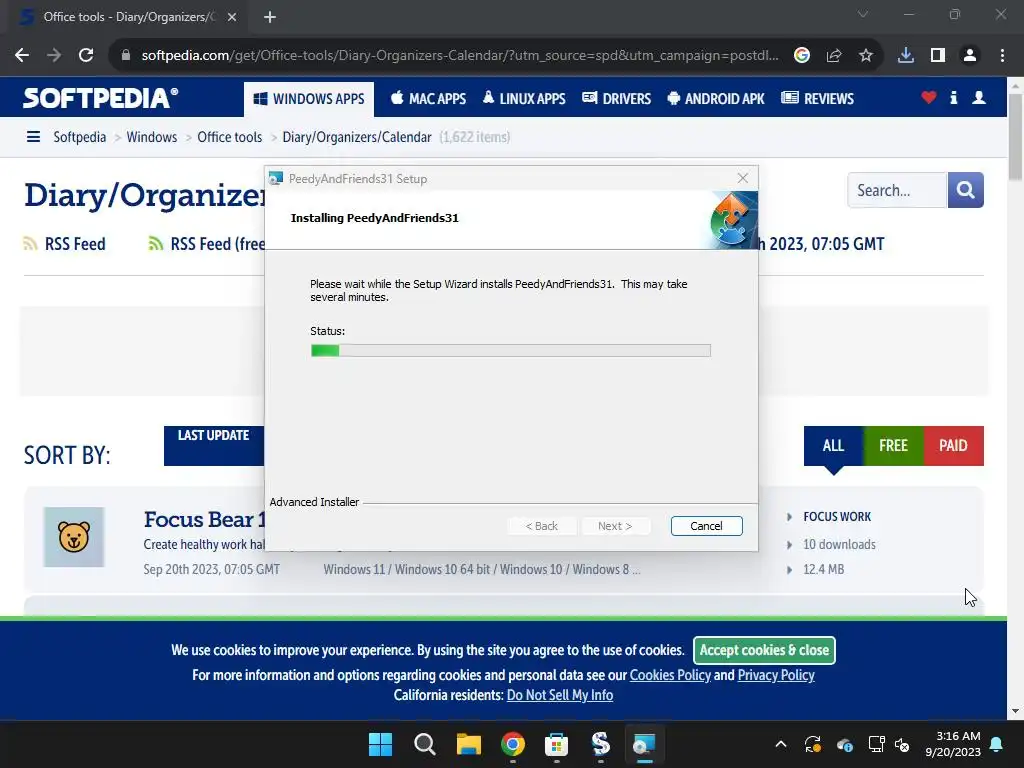Filter listing by FREE

pyautogui.click(x=893, y=445)
